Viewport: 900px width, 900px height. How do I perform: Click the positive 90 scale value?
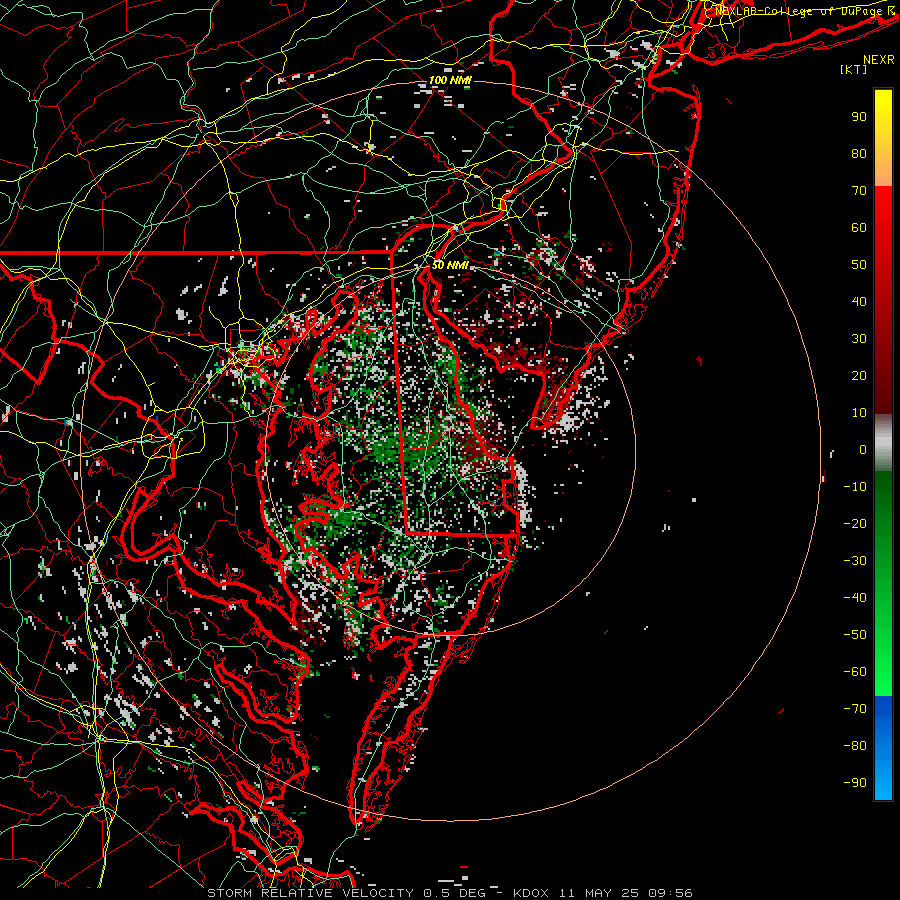pyautogui.click(x=859, y=117)
